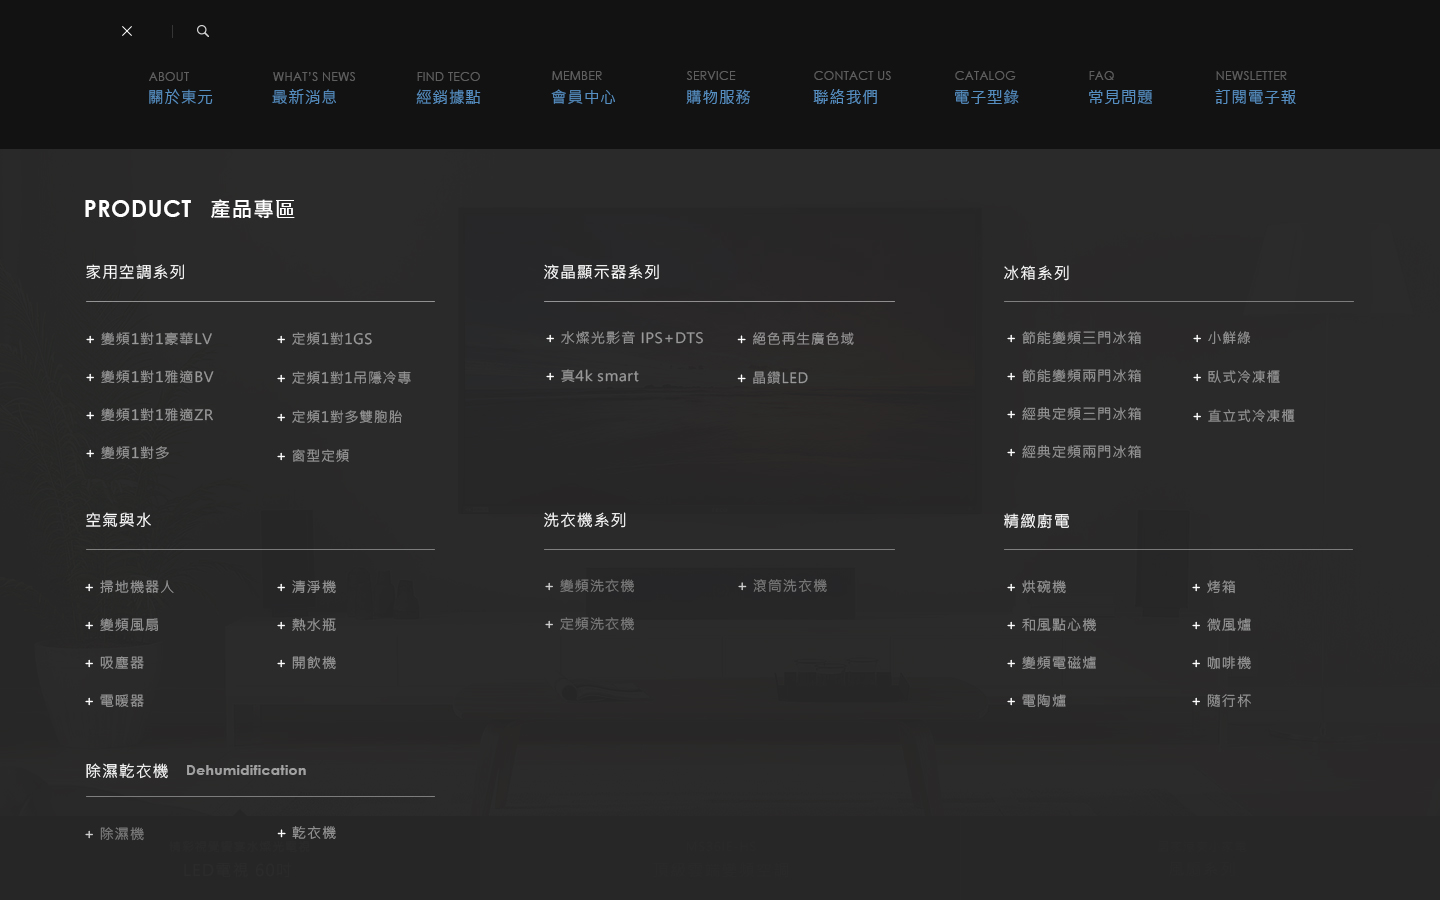
Task: Click the search magnifier icon
Action: (203, 31)
